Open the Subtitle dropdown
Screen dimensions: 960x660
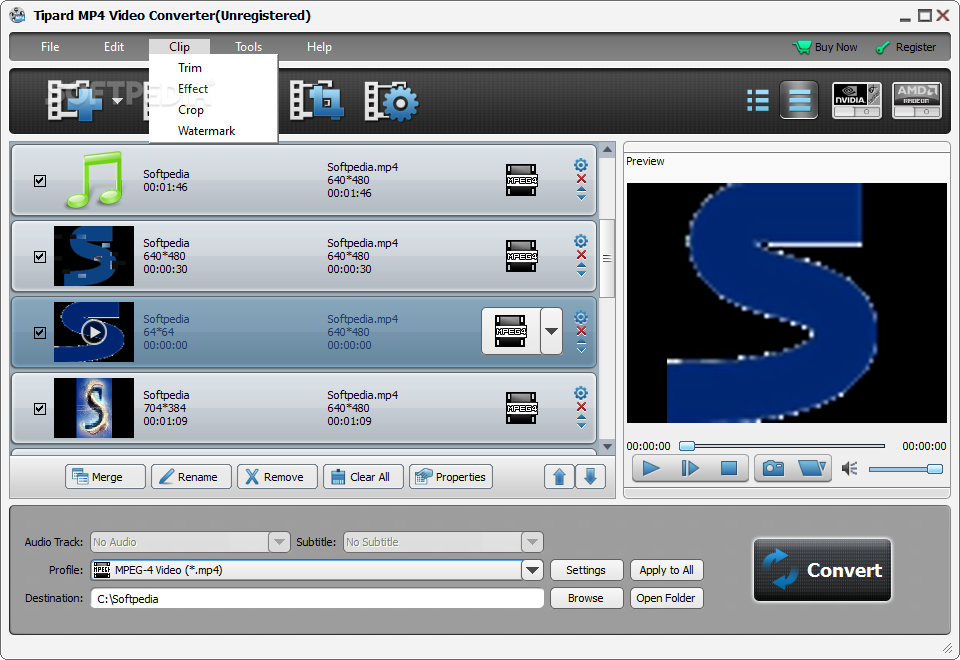pyautogui.click(x=532, y=542)
